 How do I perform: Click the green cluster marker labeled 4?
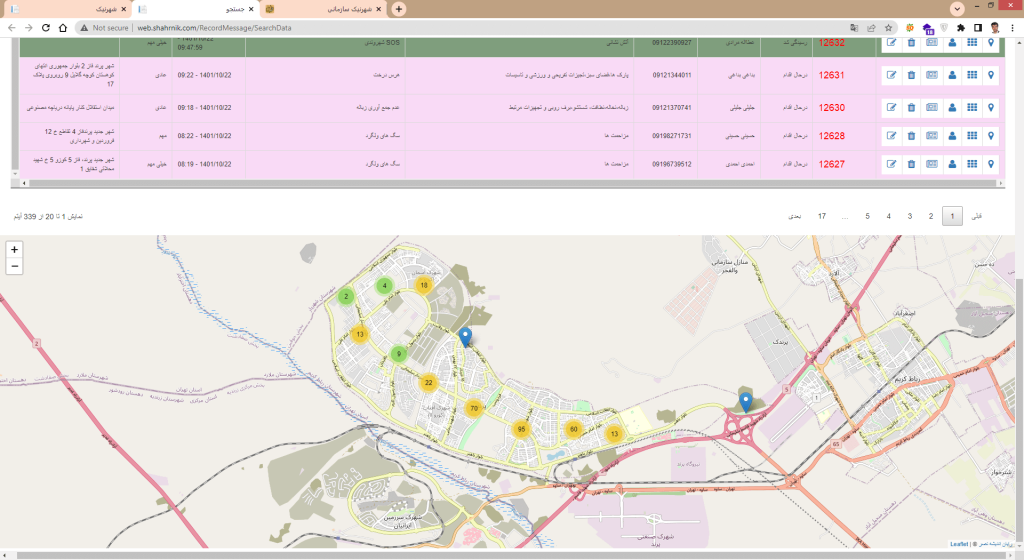coord(384,286)
